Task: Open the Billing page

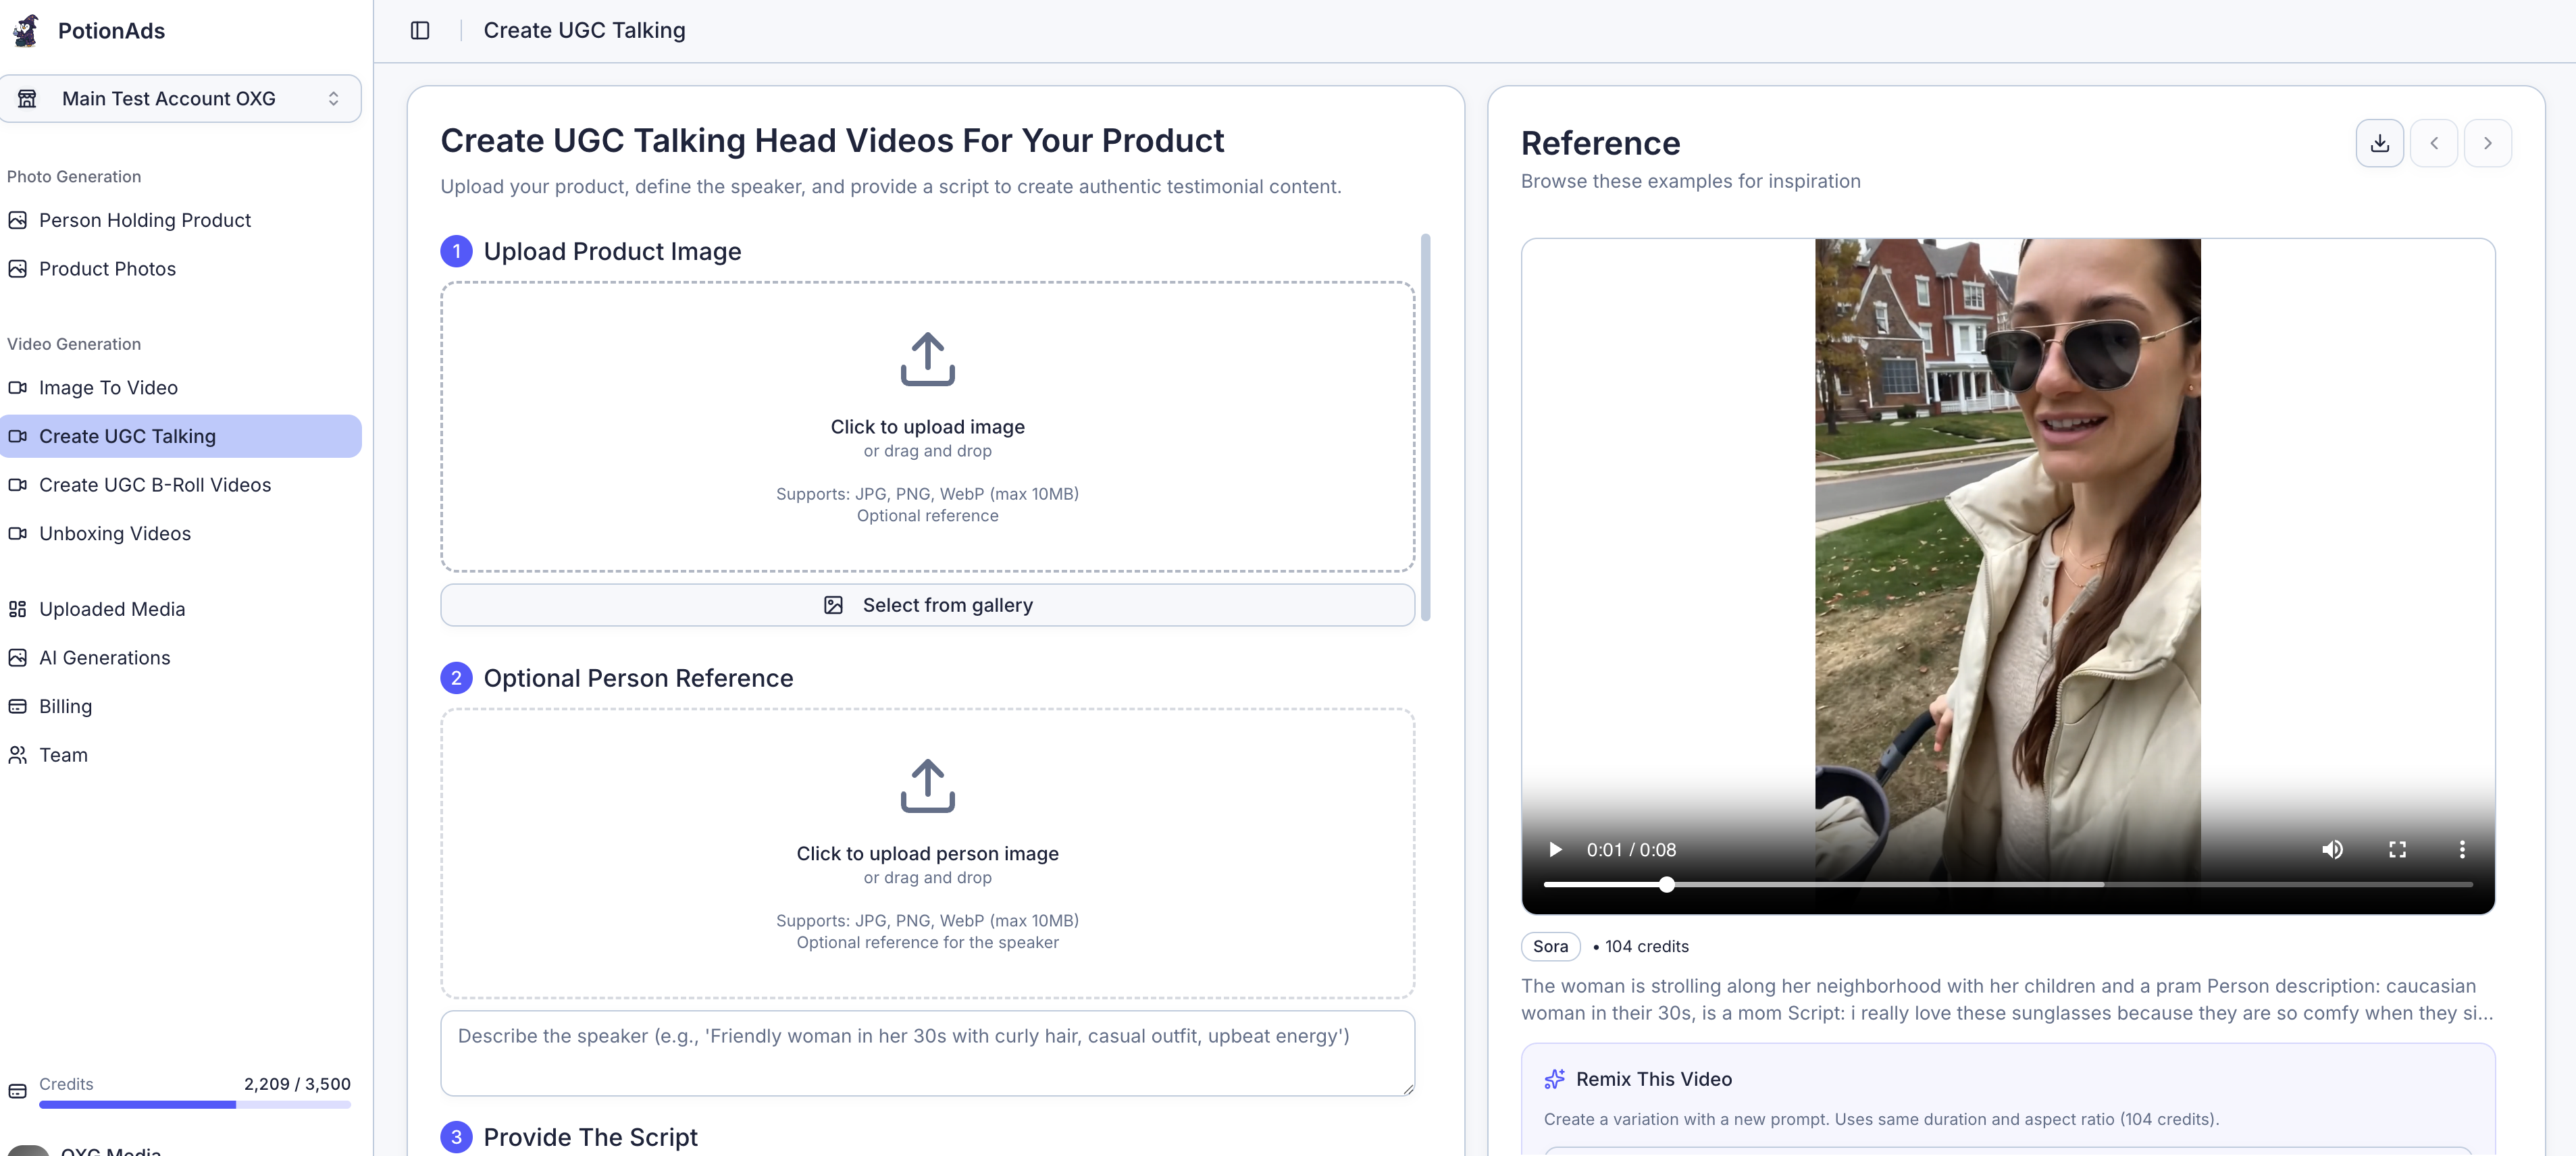Action: 65,706
